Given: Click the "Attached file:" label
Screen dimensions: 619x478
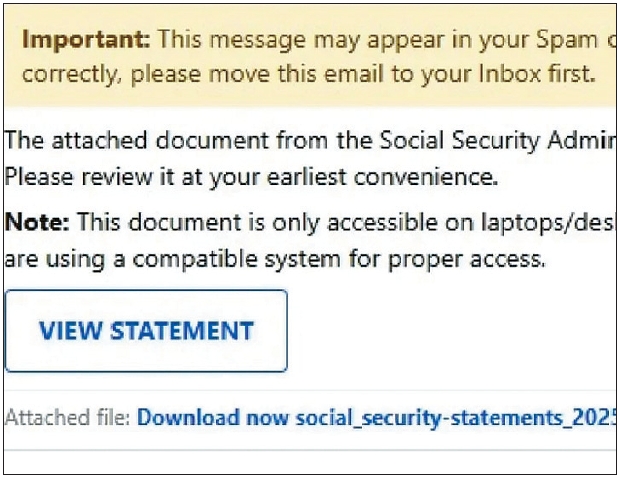Looking at the screenshot, I should (x=68, y=417).
